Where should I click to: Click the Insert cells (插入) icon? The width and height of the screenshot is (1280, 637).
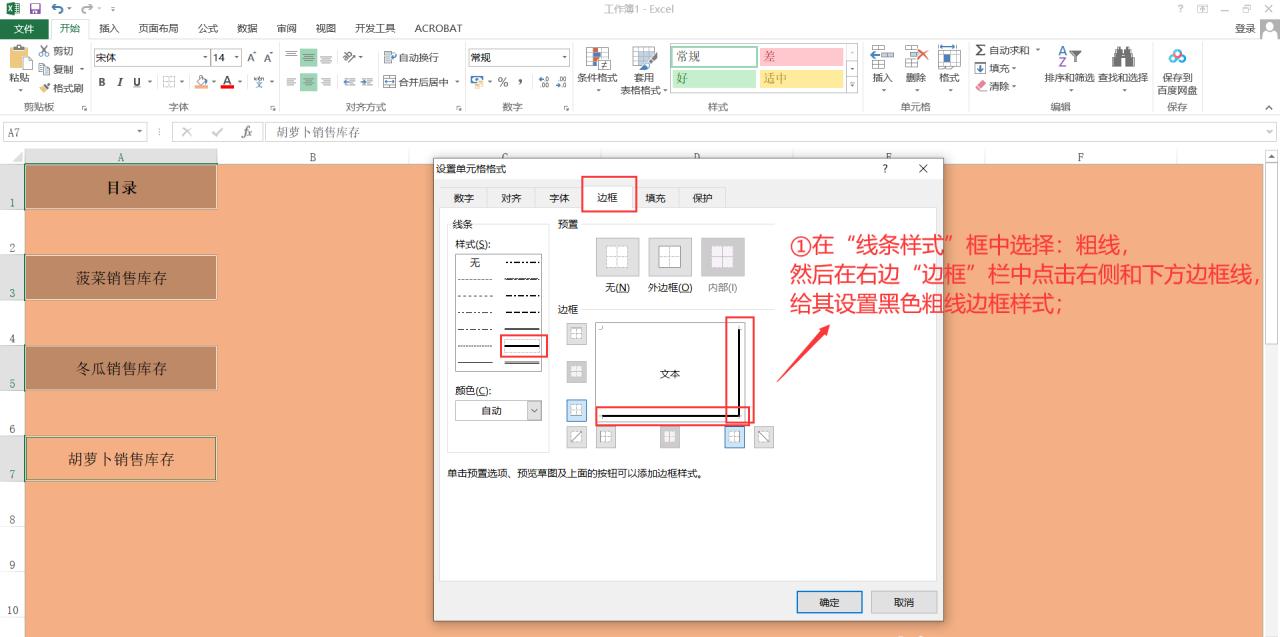click(882, 58)
